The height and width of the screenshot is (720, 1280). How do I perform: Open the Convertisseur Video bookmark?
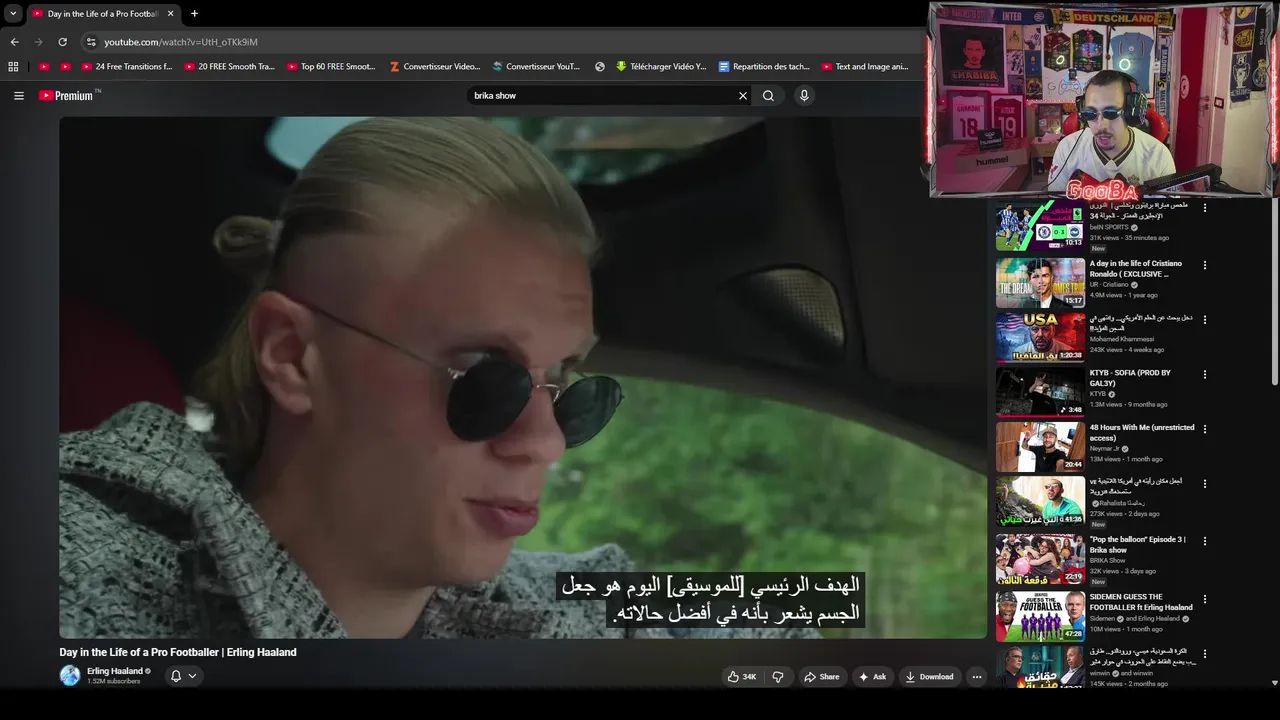[x=434, y=67]
